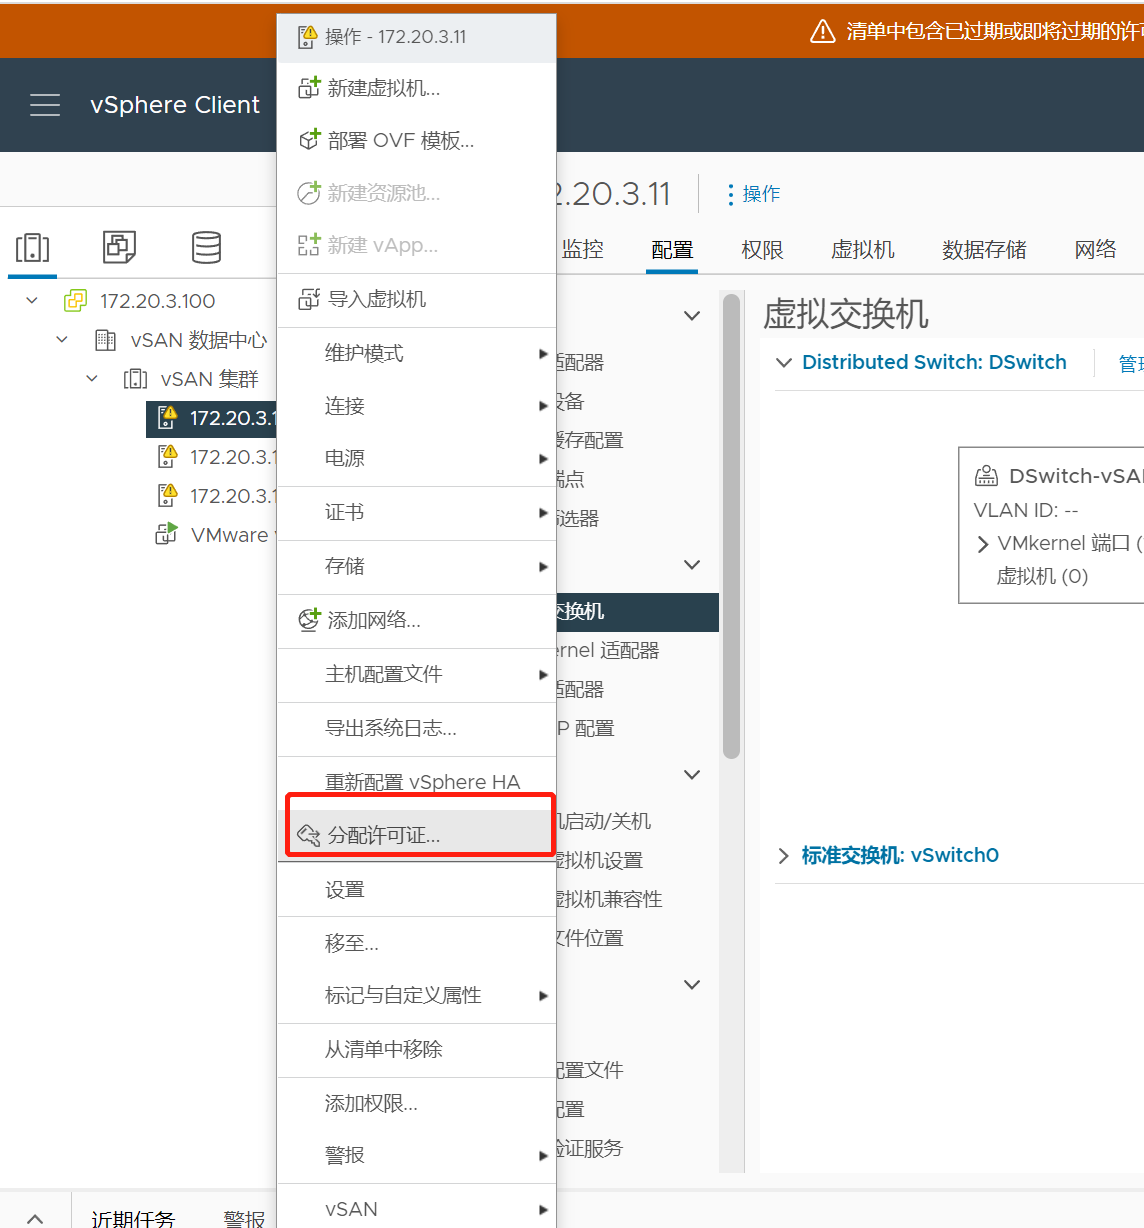
Task: Open the 警报 bottom tab
Action: (x=245, y=1218)
